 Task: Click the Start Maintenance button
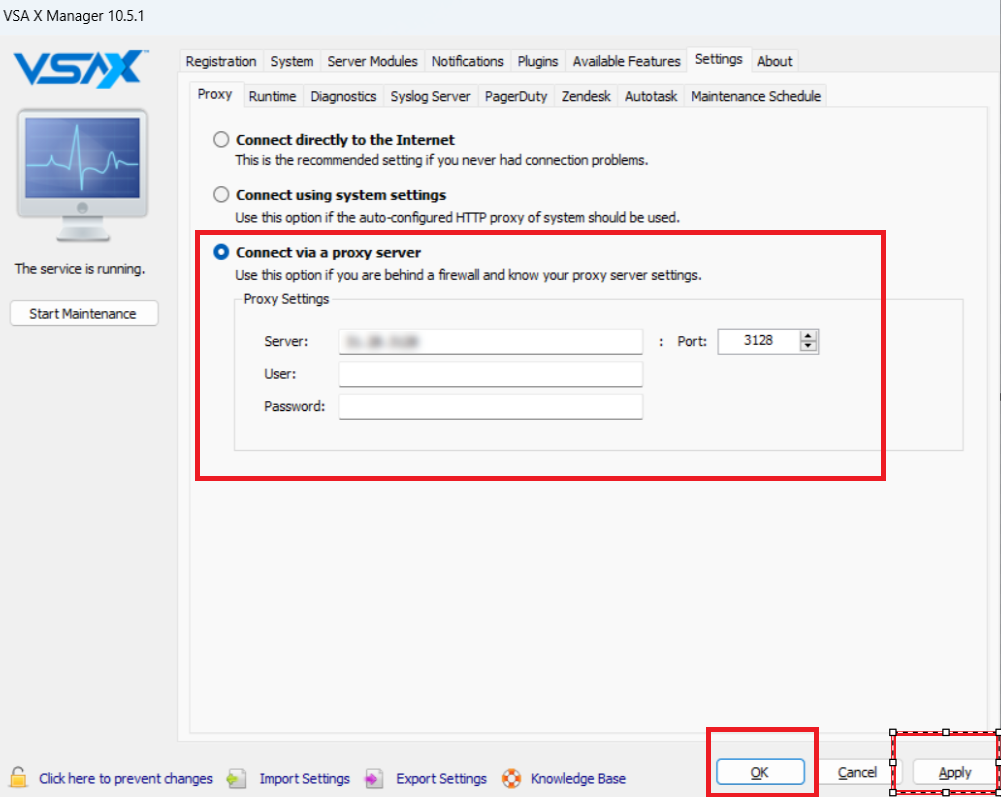pos(83,313)
